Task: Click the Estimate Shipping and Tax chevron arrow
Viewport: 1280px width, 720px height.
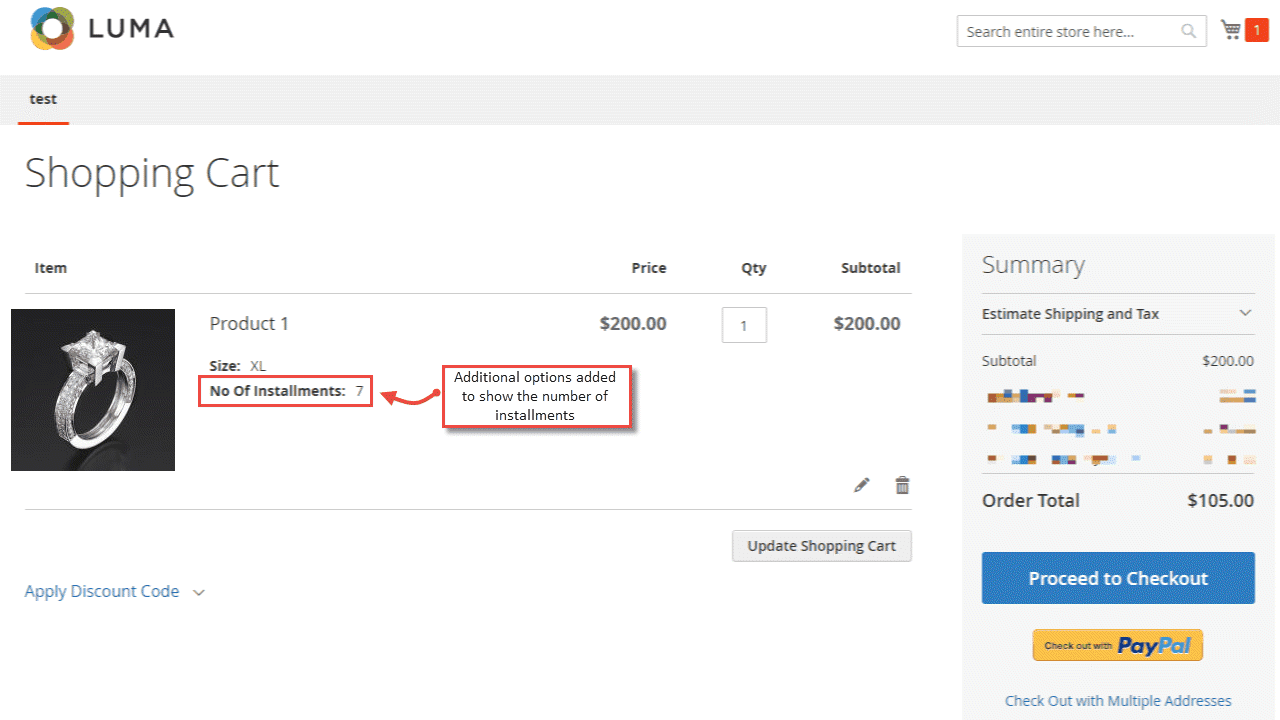Action: click(x=1245, y=313)
